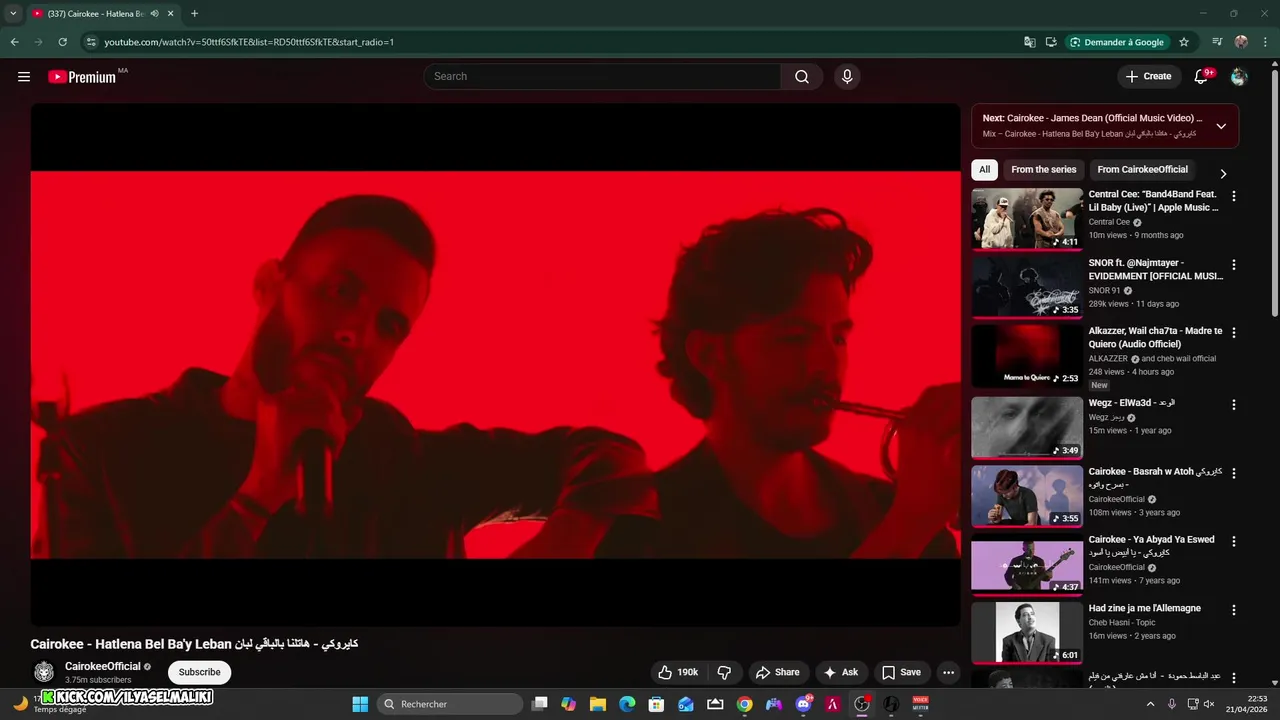Open Chrome profile avatar
The height and width of the screenshot is (720, 1280).
(x=1241, y=42)
